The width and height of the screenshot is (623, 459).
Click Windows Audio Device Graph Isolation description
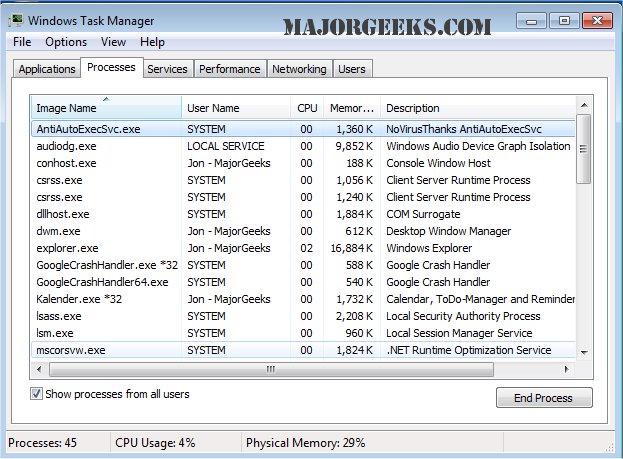pos(478,146)
